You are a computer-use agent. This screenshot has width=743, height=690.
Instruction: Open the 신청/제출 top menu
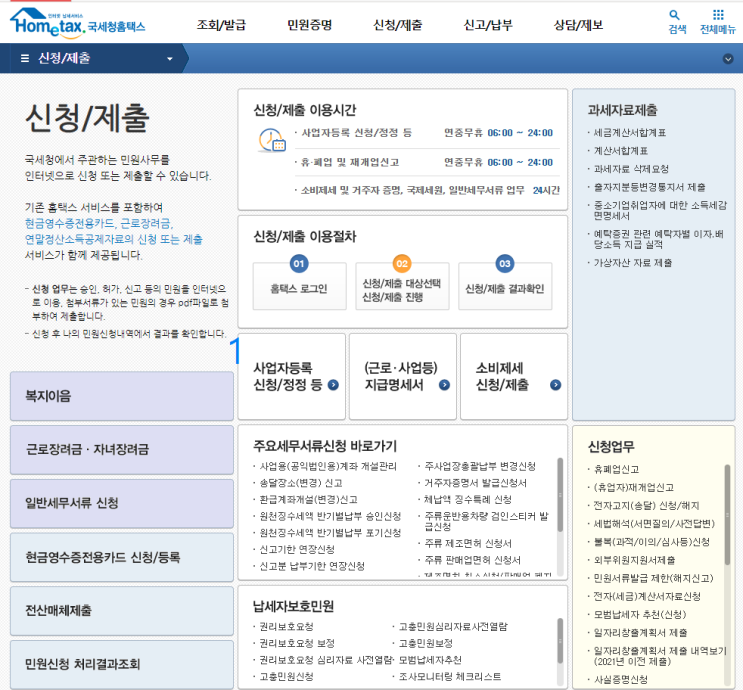point(398,25)
